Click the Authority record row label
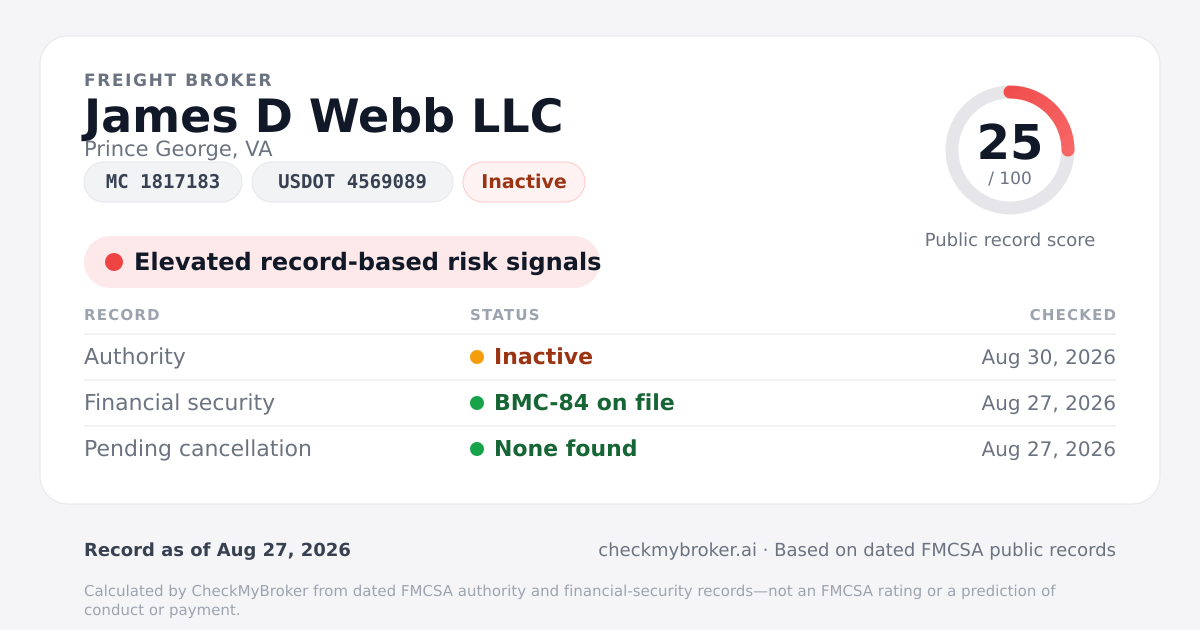Screen dimensions: 1200x630 click(135, 357)
